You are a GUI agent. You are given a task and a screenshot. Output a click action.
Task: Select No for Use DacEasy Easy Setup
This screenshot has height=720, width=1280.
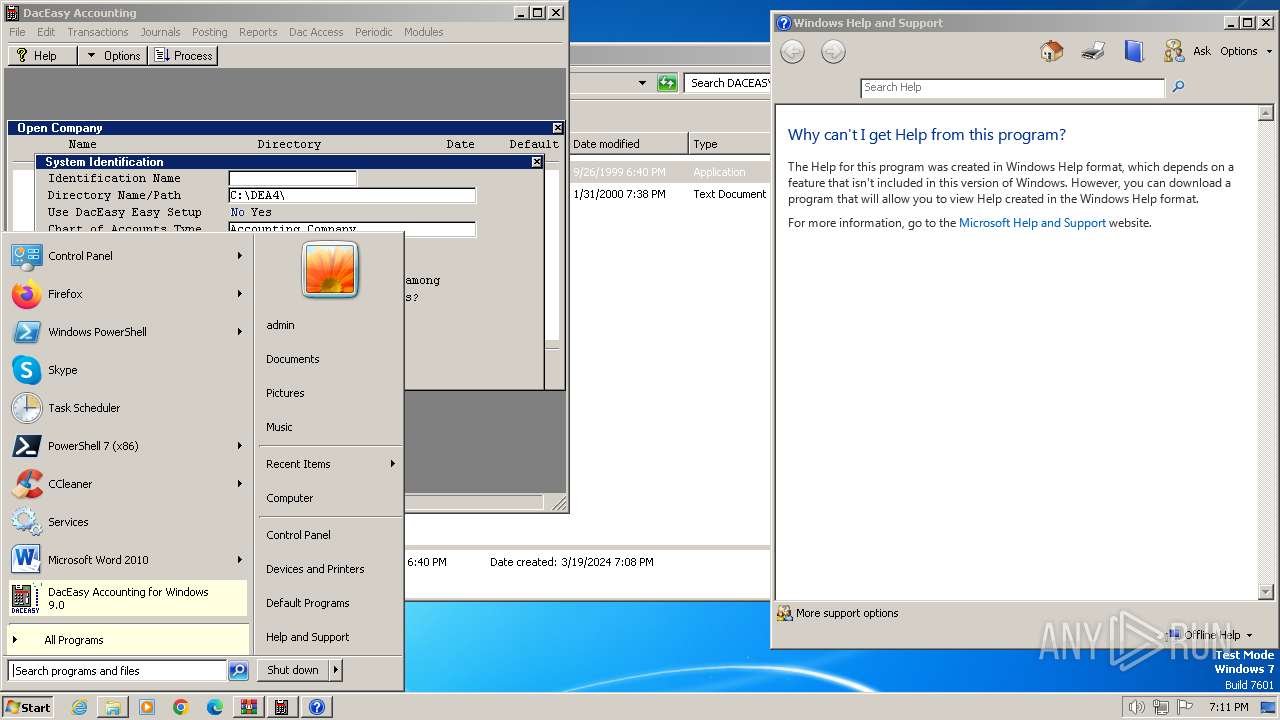(x=237, y=212)
